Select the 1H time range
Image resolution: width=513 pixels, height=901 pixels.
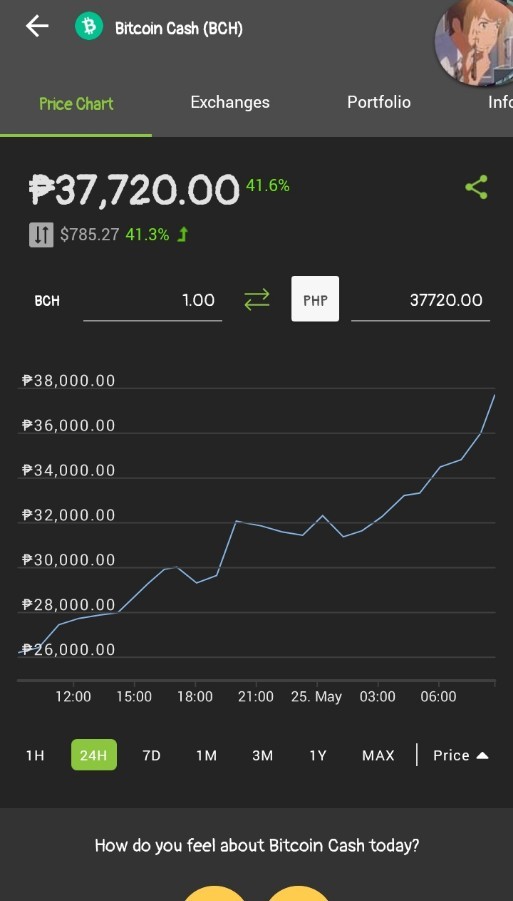[x=35, y=755]
